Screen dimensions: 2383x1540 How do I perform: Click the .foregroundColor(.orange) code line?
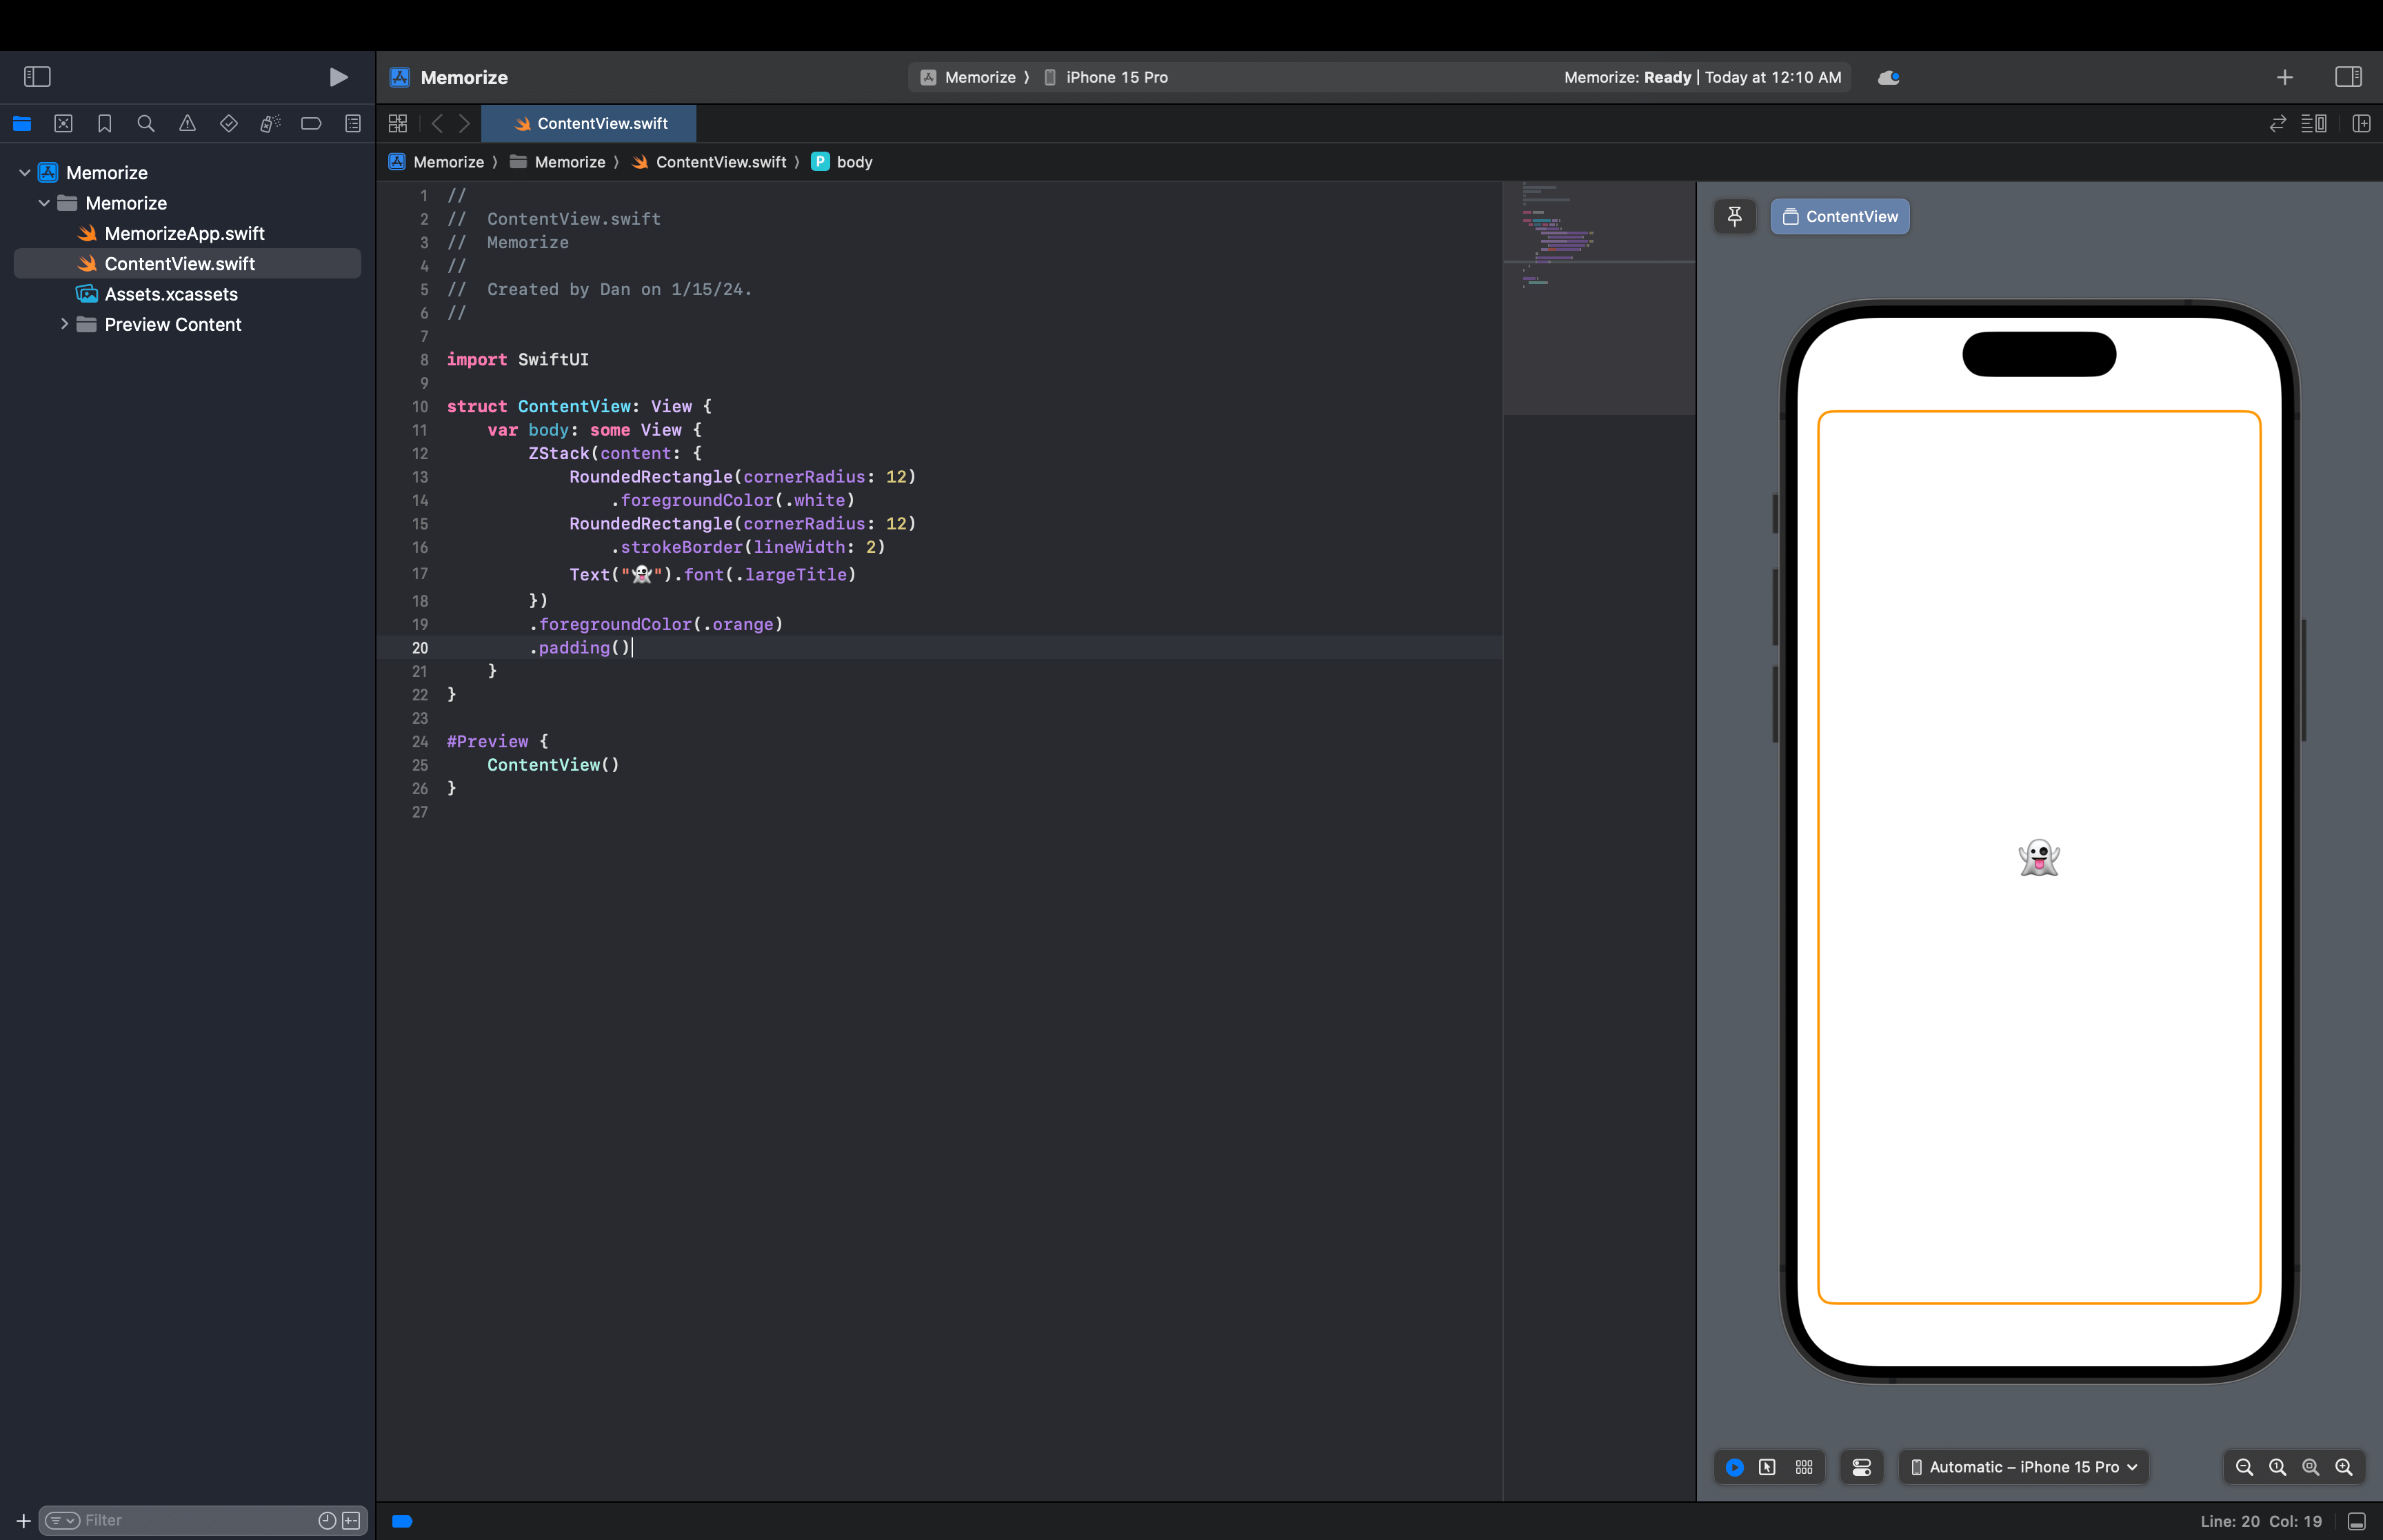(x=656, y=624)
